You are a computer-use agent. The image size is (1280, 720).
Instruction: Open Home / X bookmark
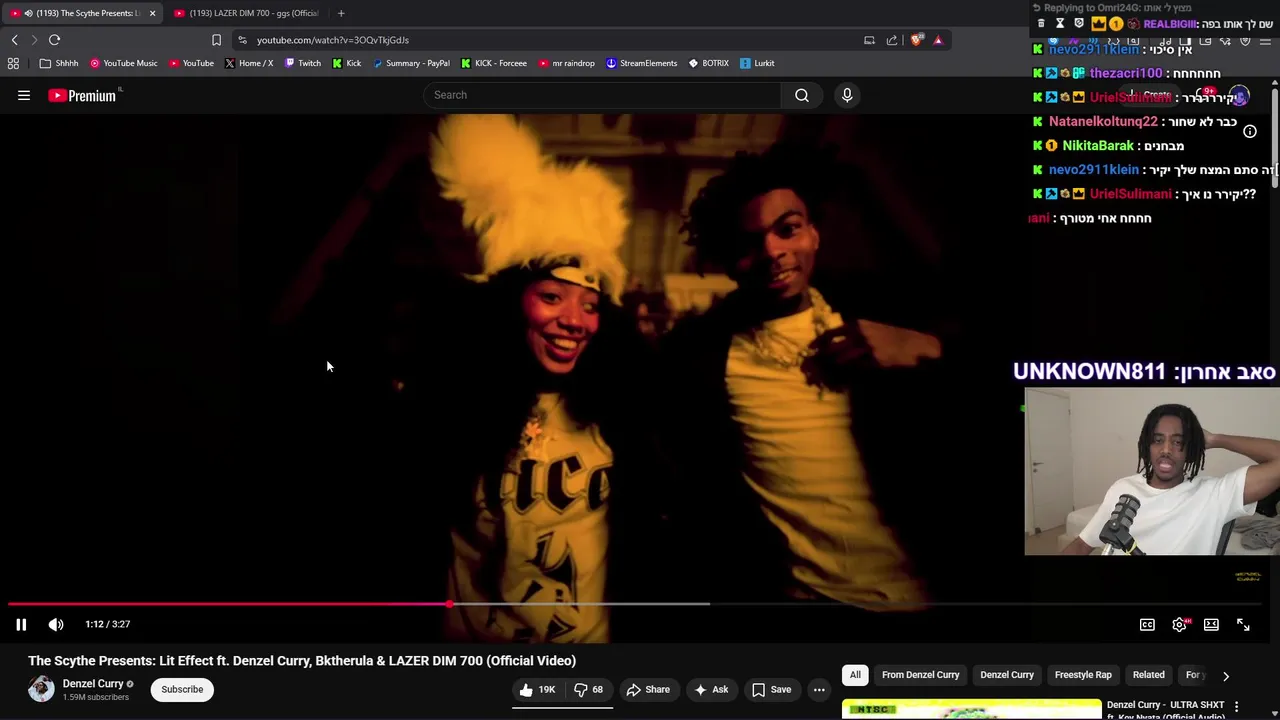pyautogui.click(x=249, y=63)
